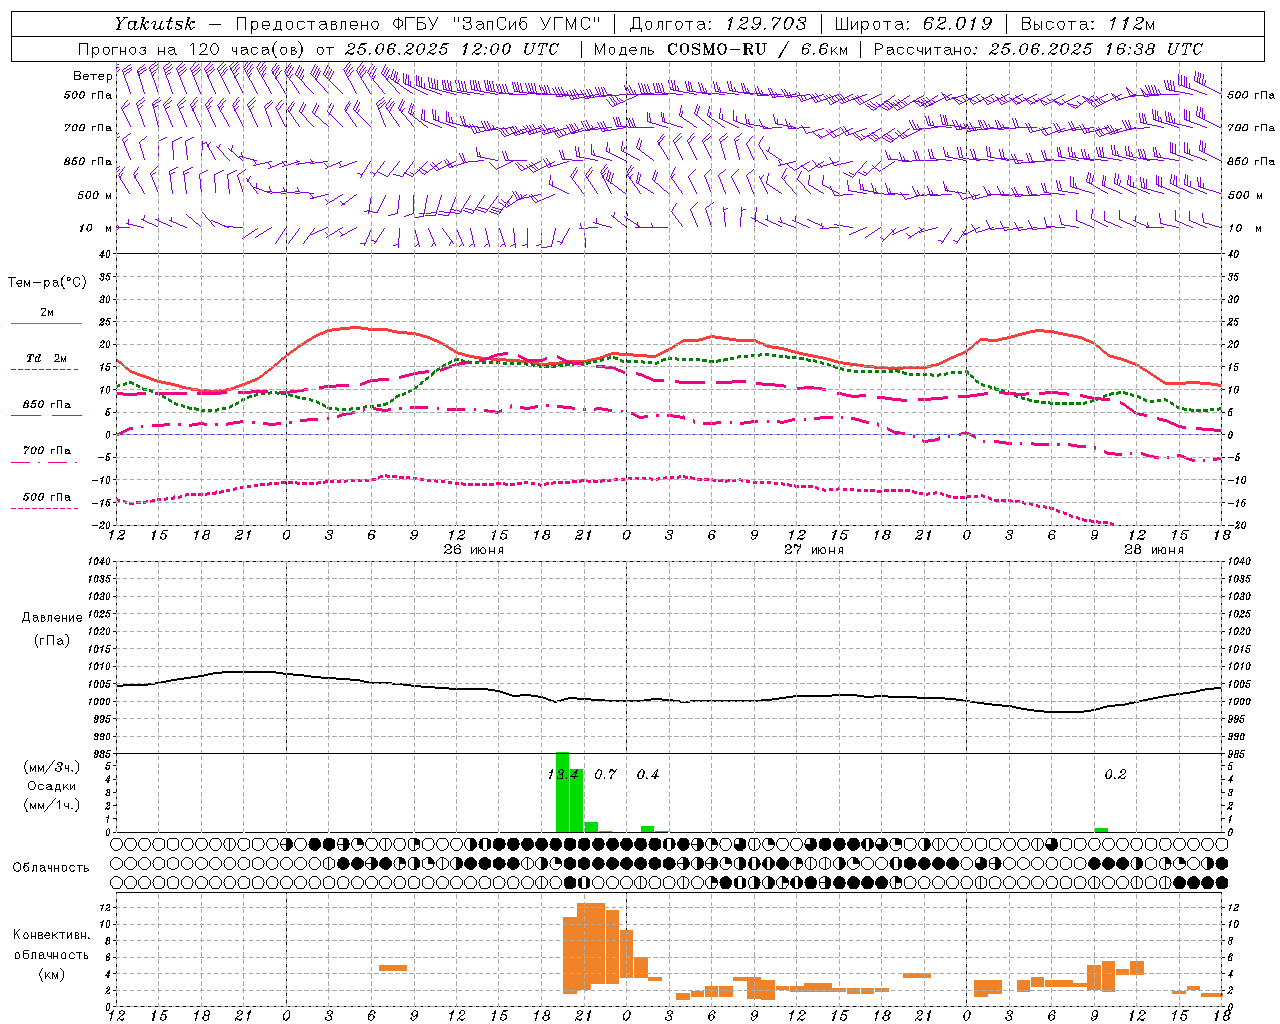Click the Yakutsk station title
Viewport: 1280px width, 1024px height.
coord(154,24)
